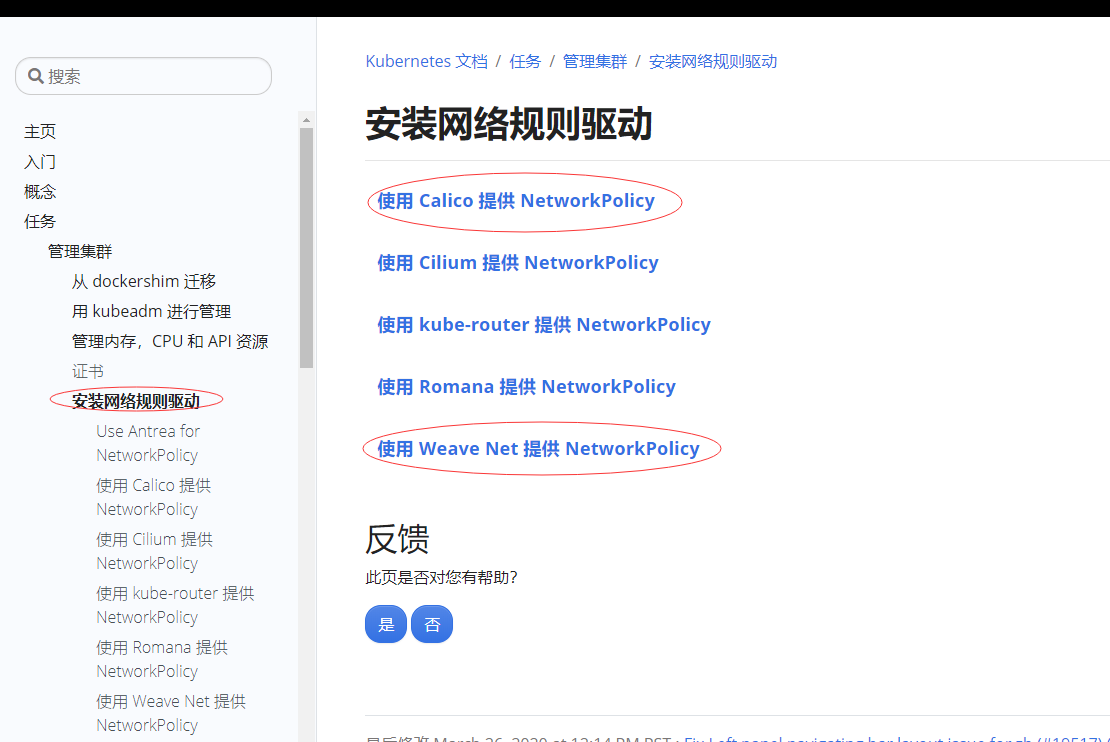1110x742 pixels.
Task: Open 管理内存，CPU 和 API 资源 entry
Action: pos(170,341)
